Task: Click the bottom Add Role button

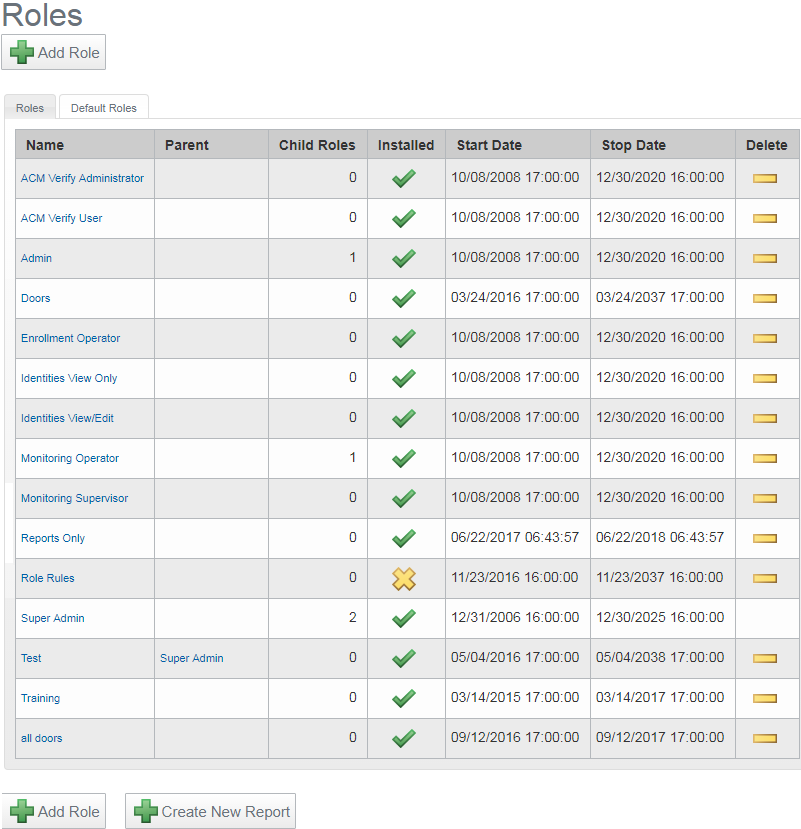Action: (54, 812)
